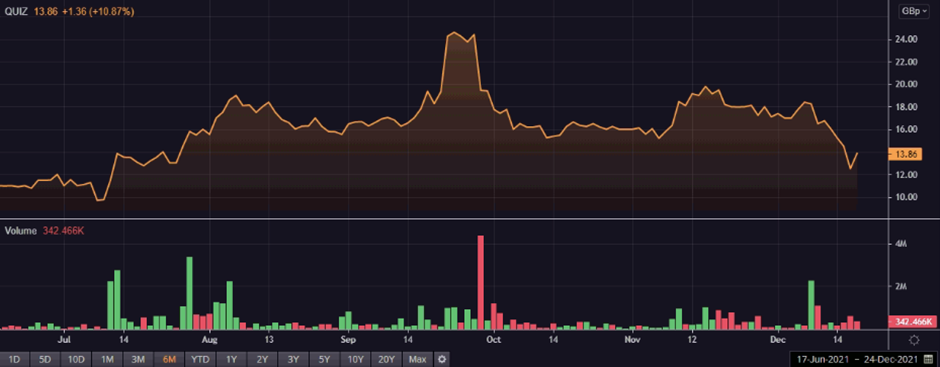Viewport: 940px width, 367px height.
Task: Click the tallest red volume bar near Oct
Action: pyautogui.click(x=480, y=282)
